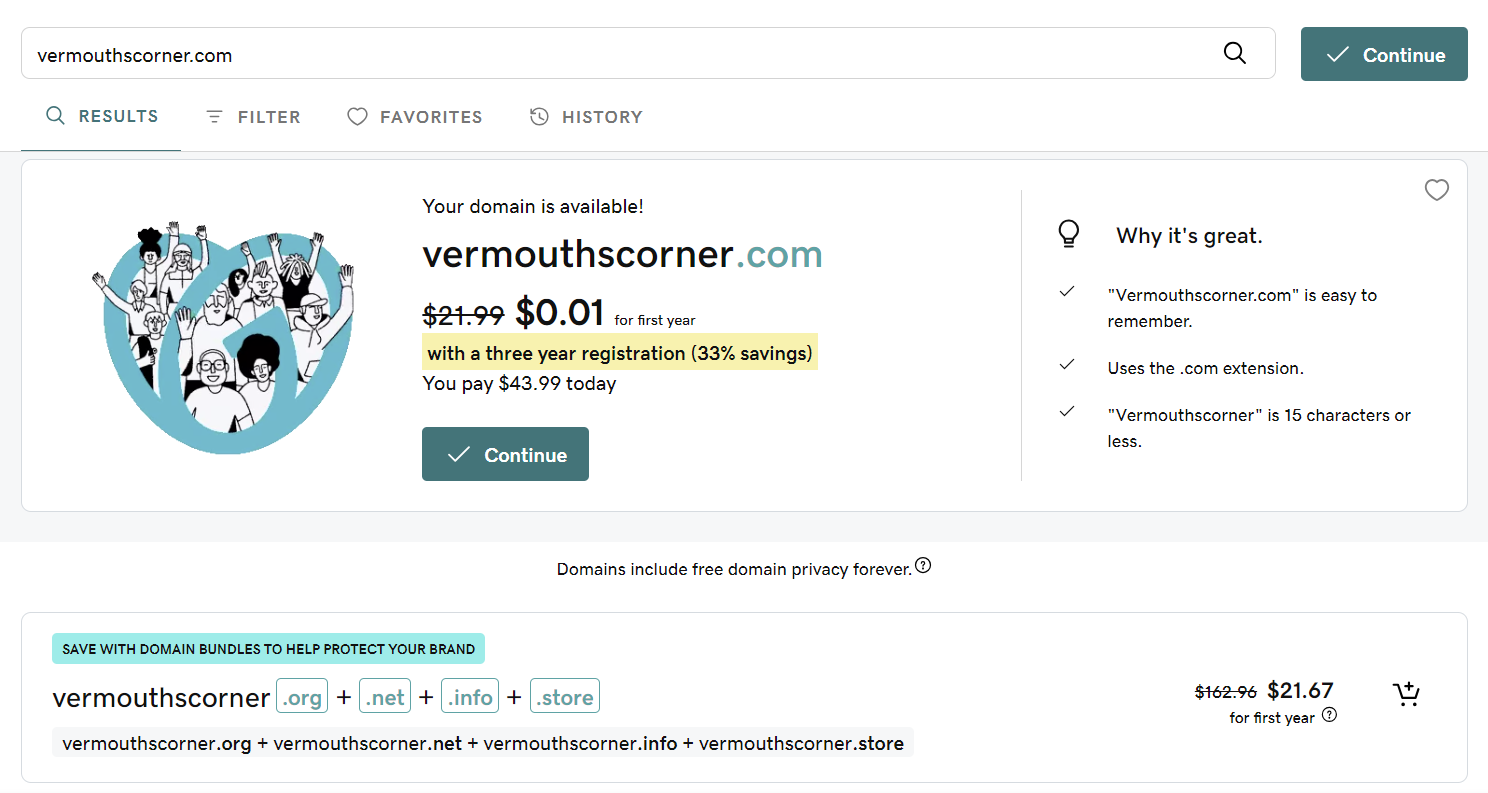The width and height of the screenshot is (1488, 793).
Task: Open domain privacy info question mark
Action: (x=923, y=566)
